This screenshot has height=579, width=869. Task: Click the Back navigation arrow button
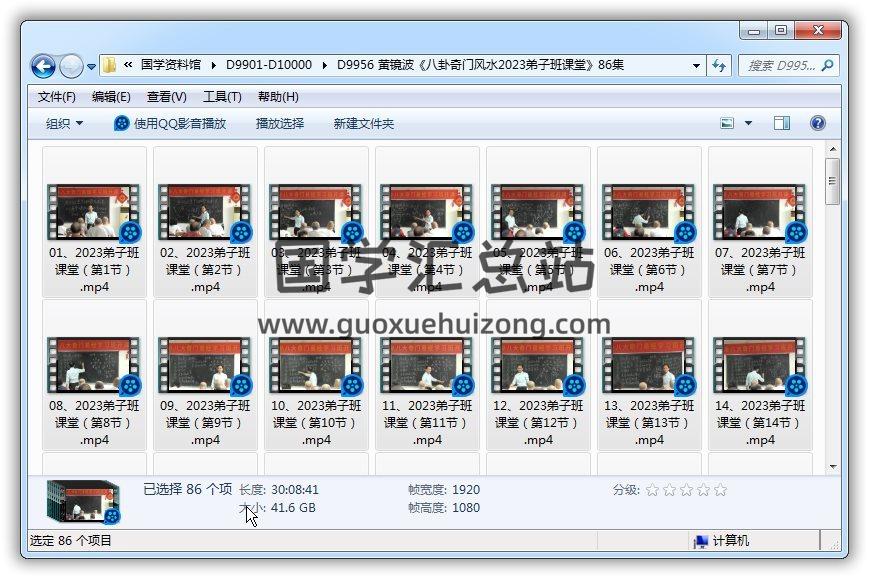[43, 66]
